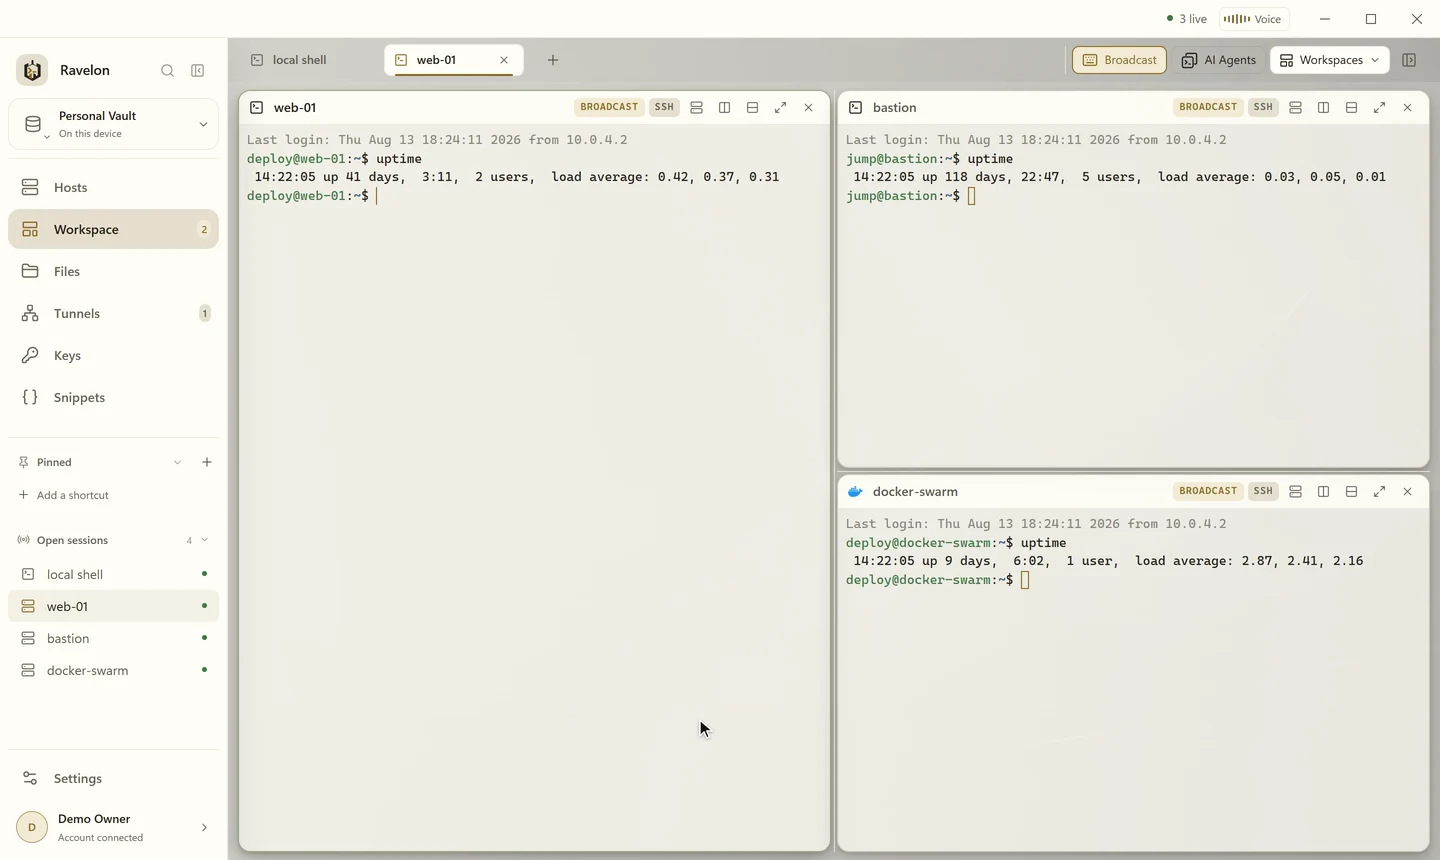
Task: Expand Demo Owner account menu
Action: click(x=113, y=827)
